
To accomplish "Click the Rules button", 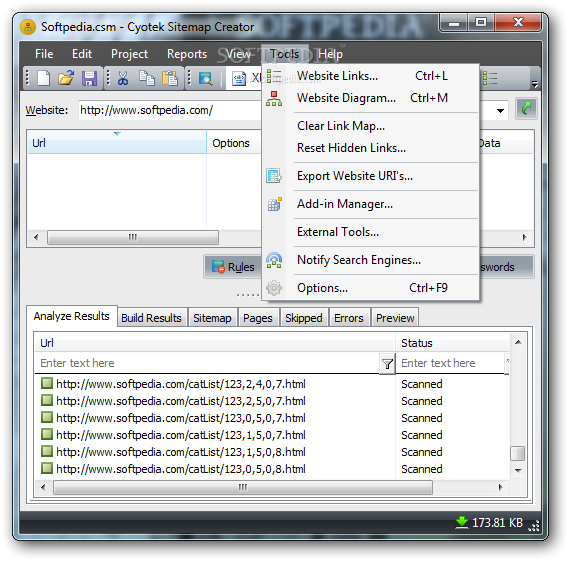I will [x=233, y=267].
